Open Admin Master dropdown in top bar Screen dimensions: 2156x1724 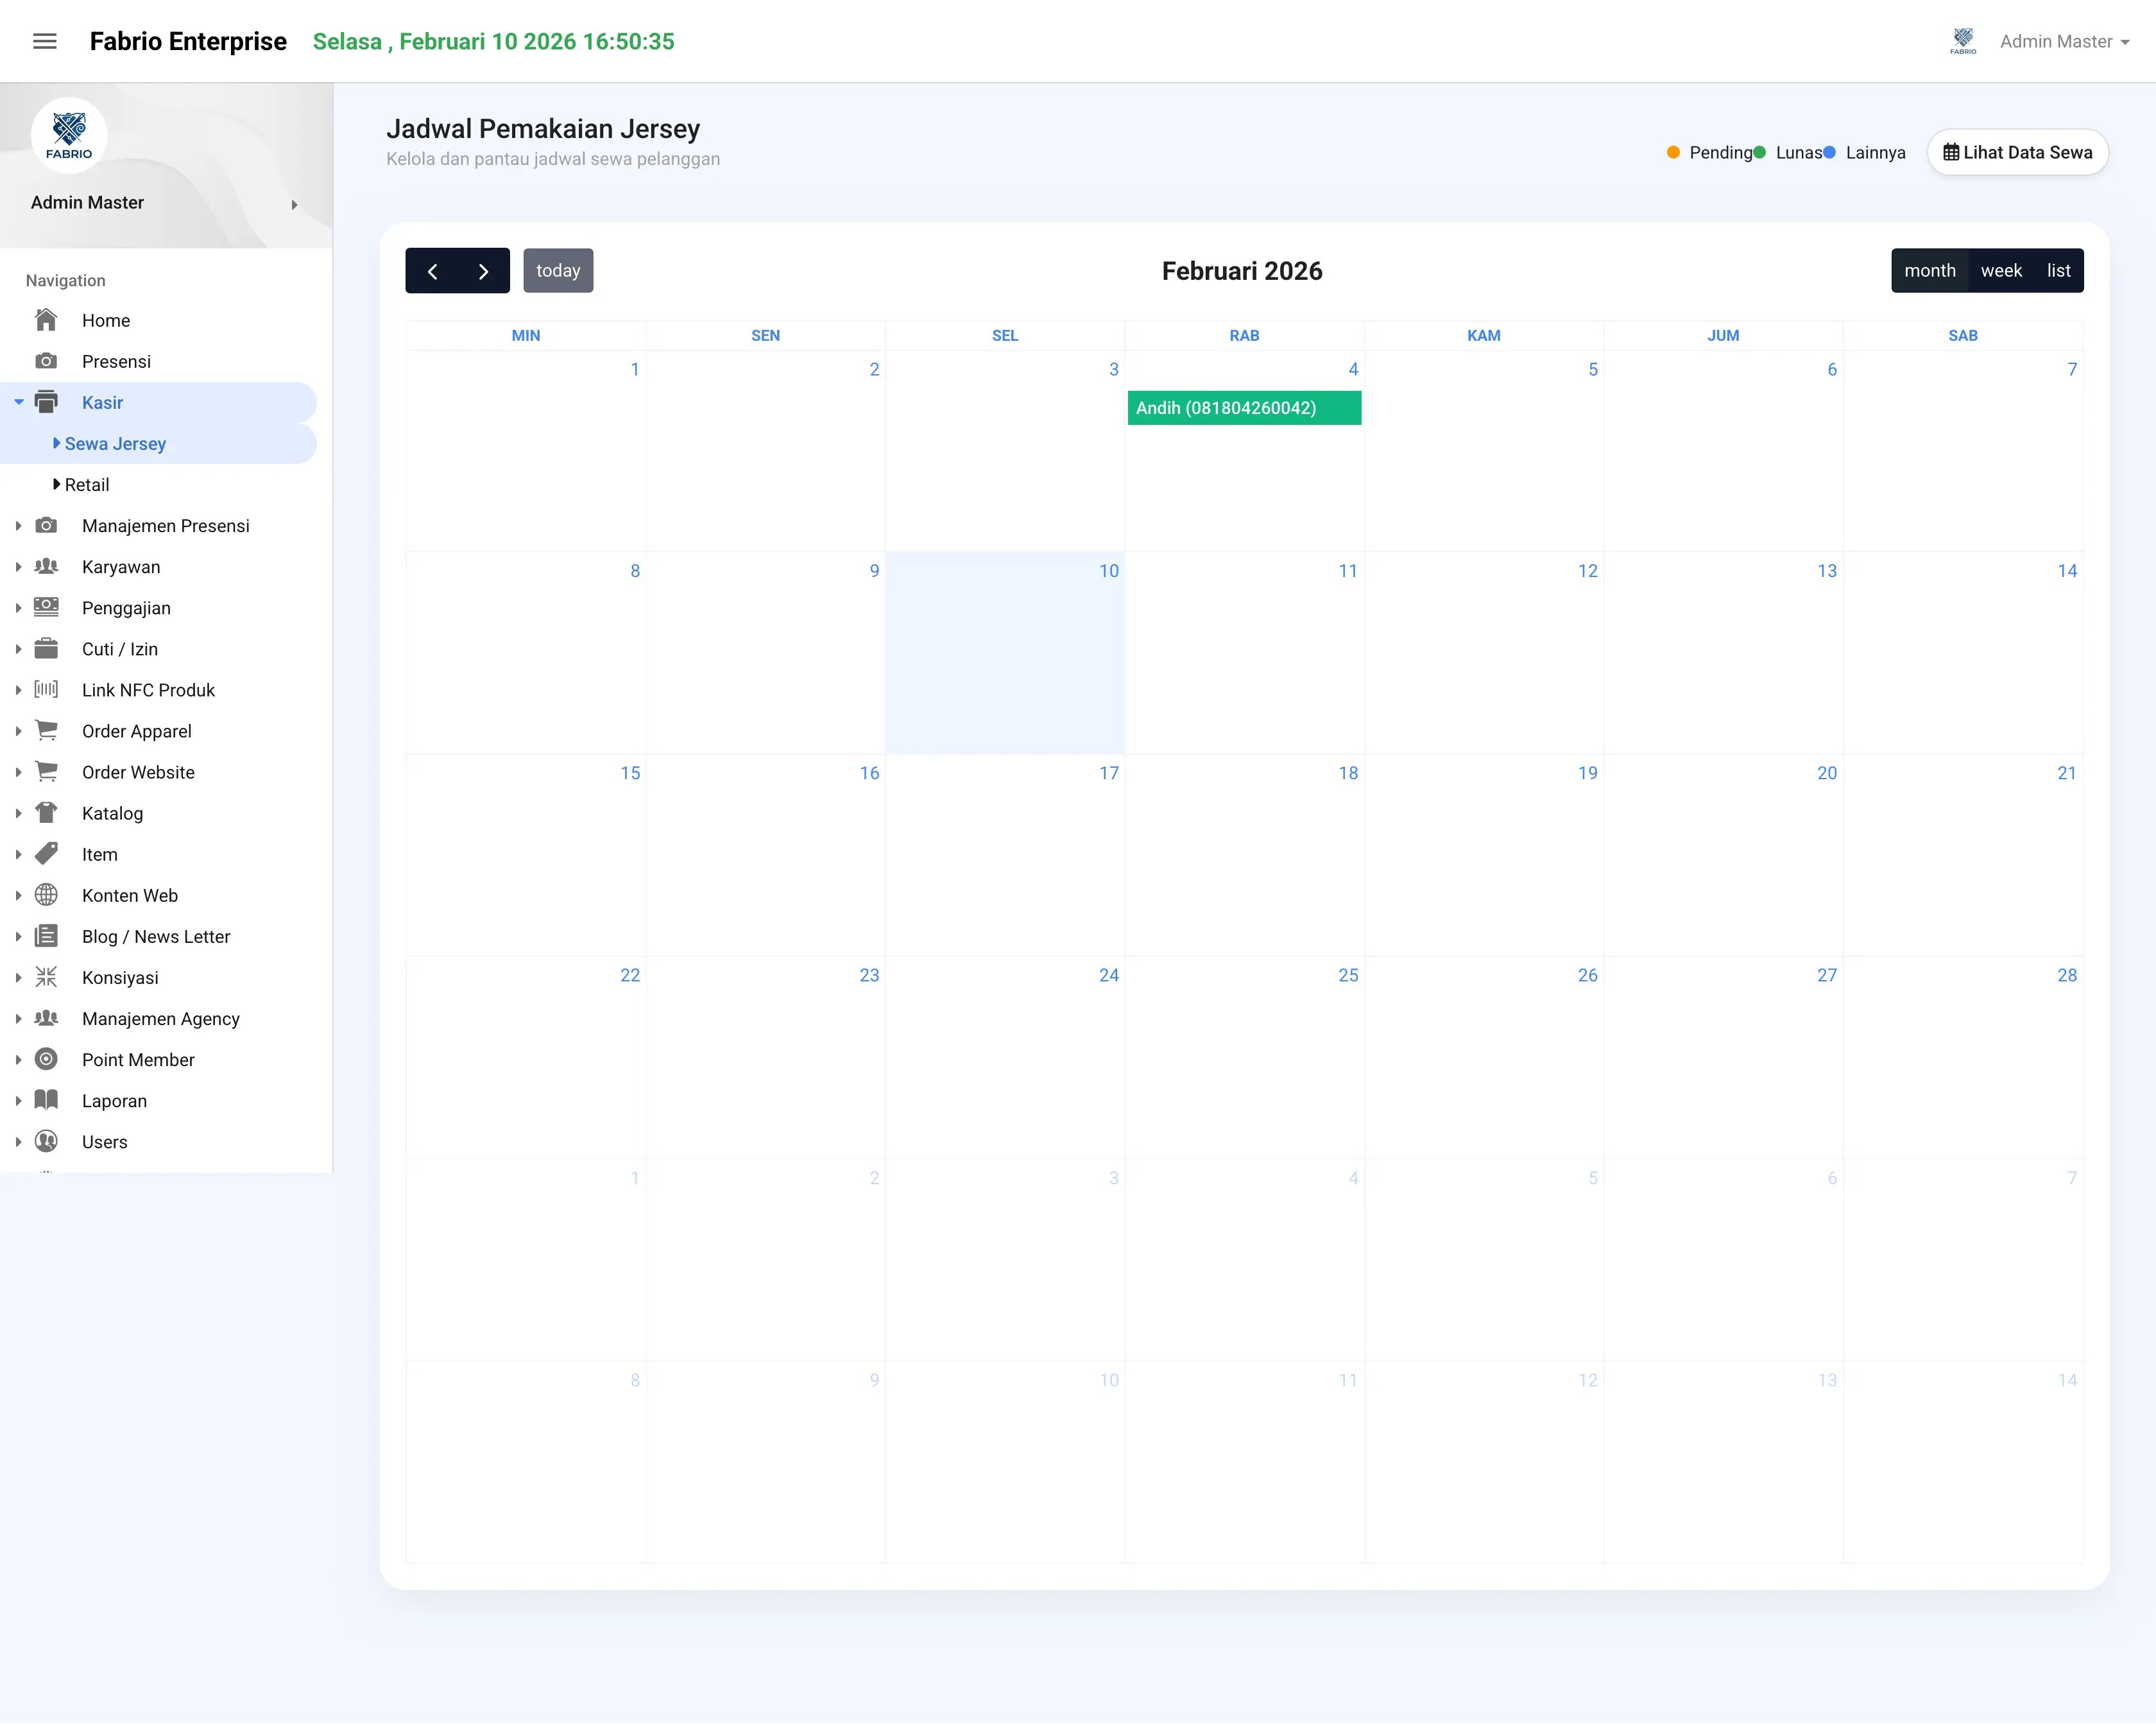click(x=2064, y=41)
